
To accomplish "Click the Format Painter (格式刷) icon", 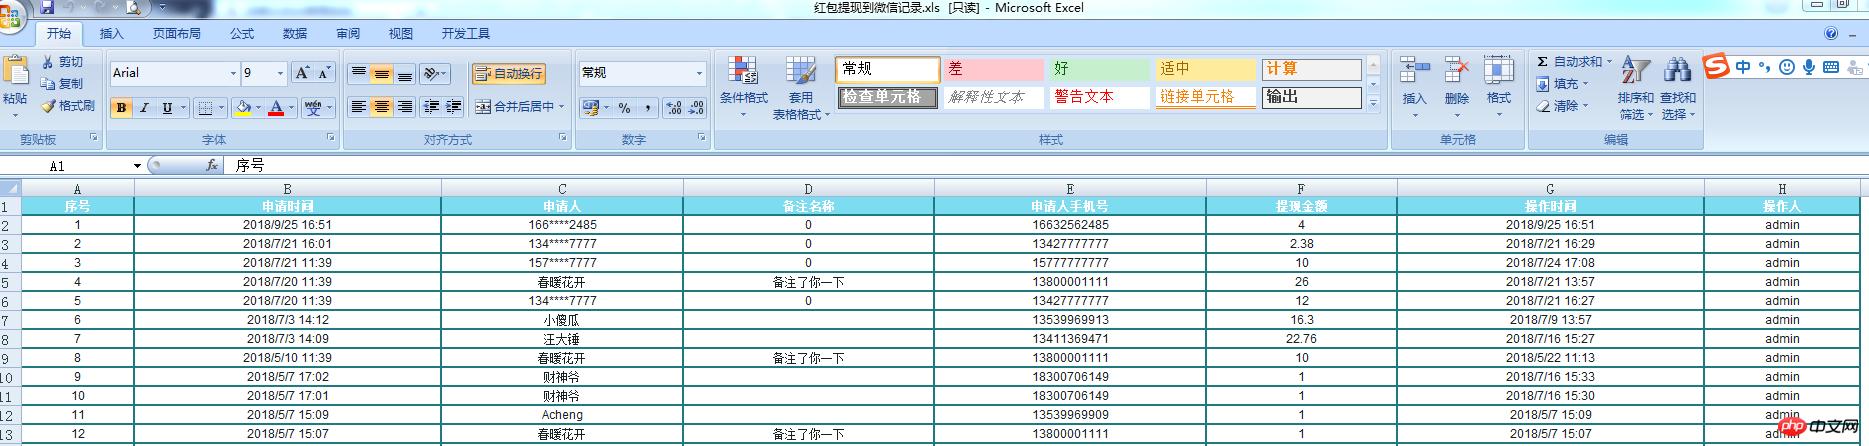I will (48, 106).
